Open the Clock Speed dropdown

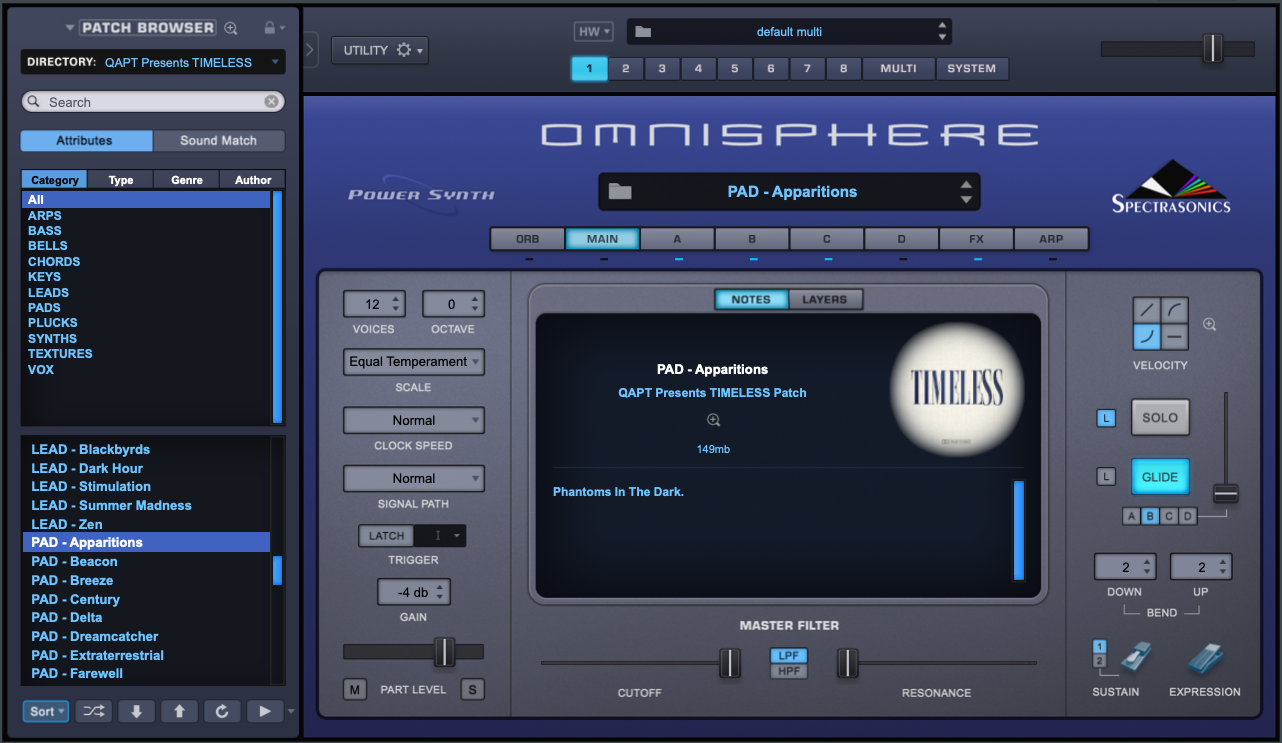click(x=414, y=420)
